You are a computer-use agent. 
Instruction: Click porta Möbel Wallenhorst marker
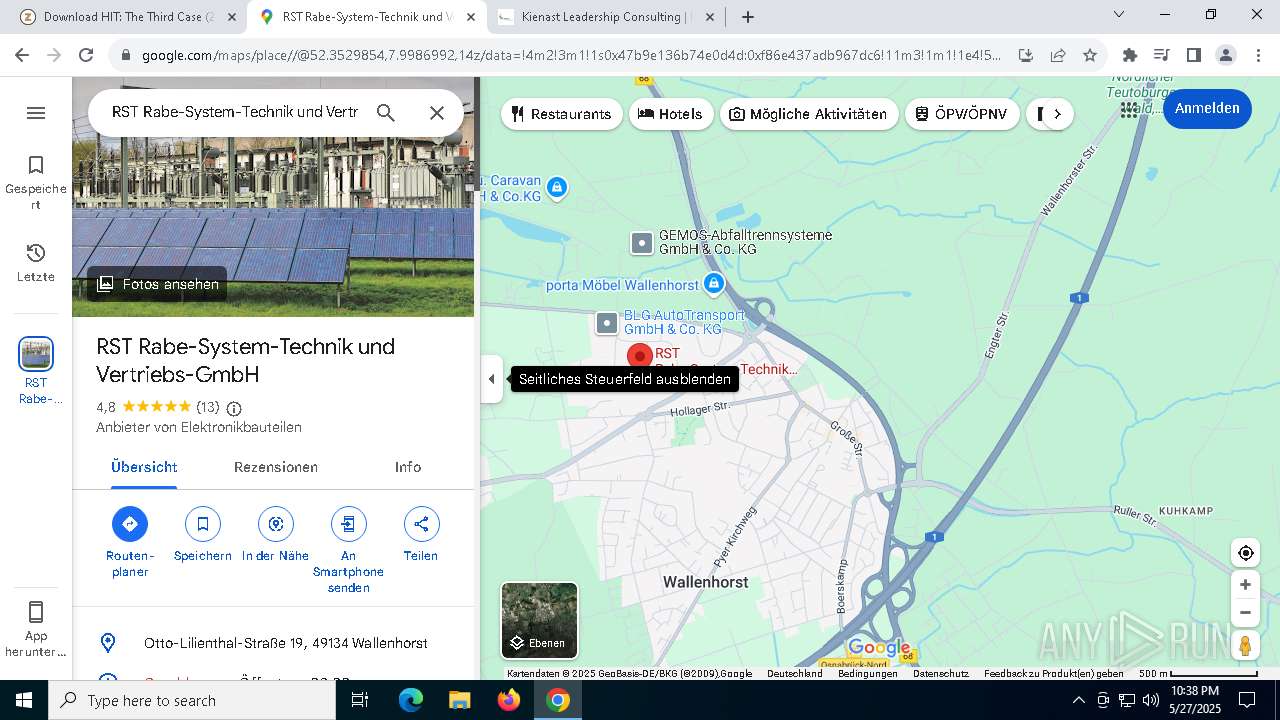pyautogui.click(x=713, y=285)
